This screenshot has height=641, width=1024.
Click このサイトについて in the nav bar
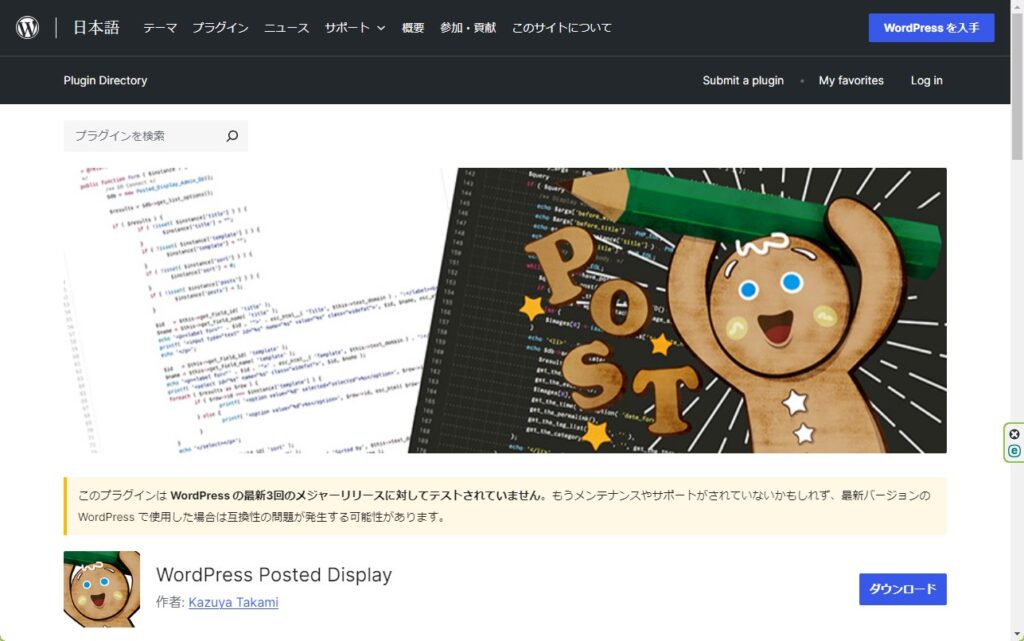pyautogui.click(x=561, y=28)
